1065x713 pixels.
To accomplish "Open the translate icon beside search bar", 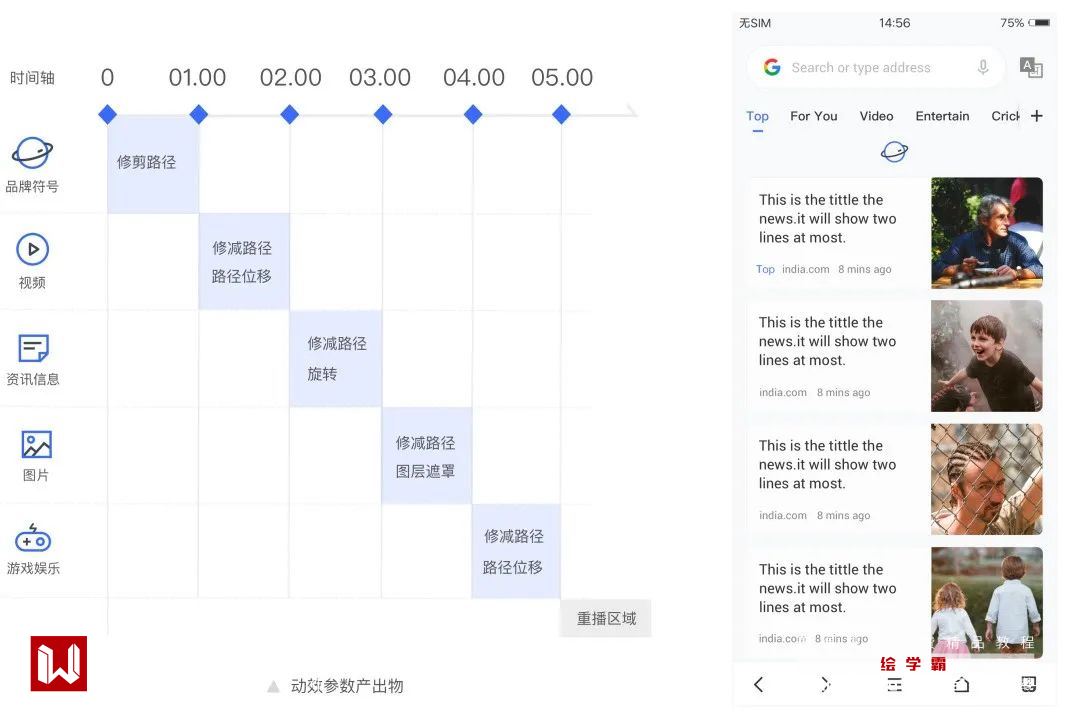I will [x=1030, y=67].
